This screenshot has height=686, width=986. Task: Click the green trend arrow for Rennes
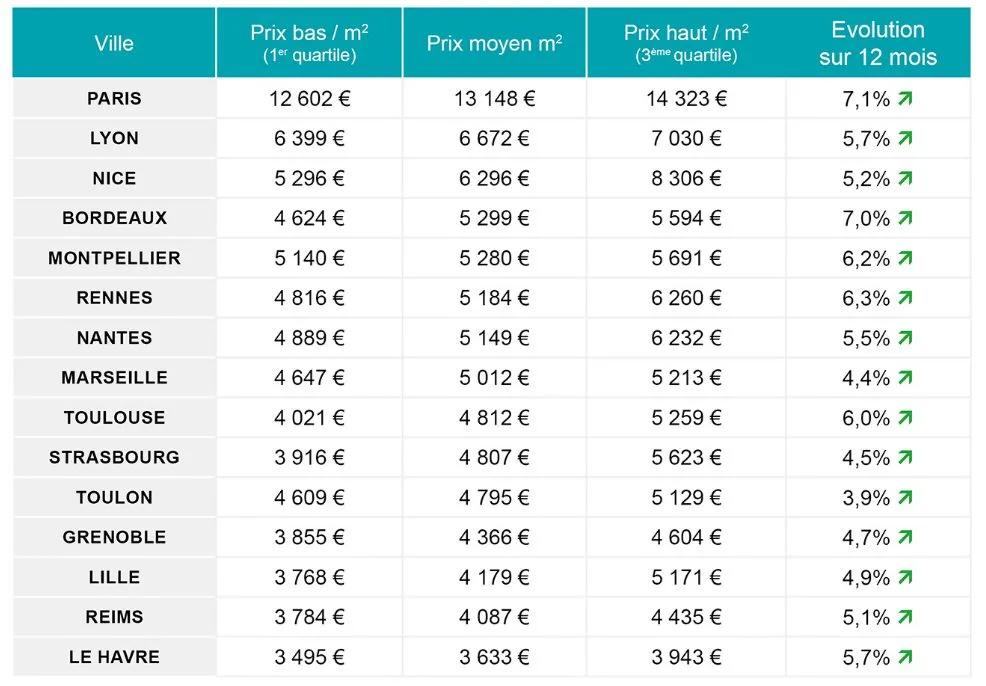(x=905, y=298)
